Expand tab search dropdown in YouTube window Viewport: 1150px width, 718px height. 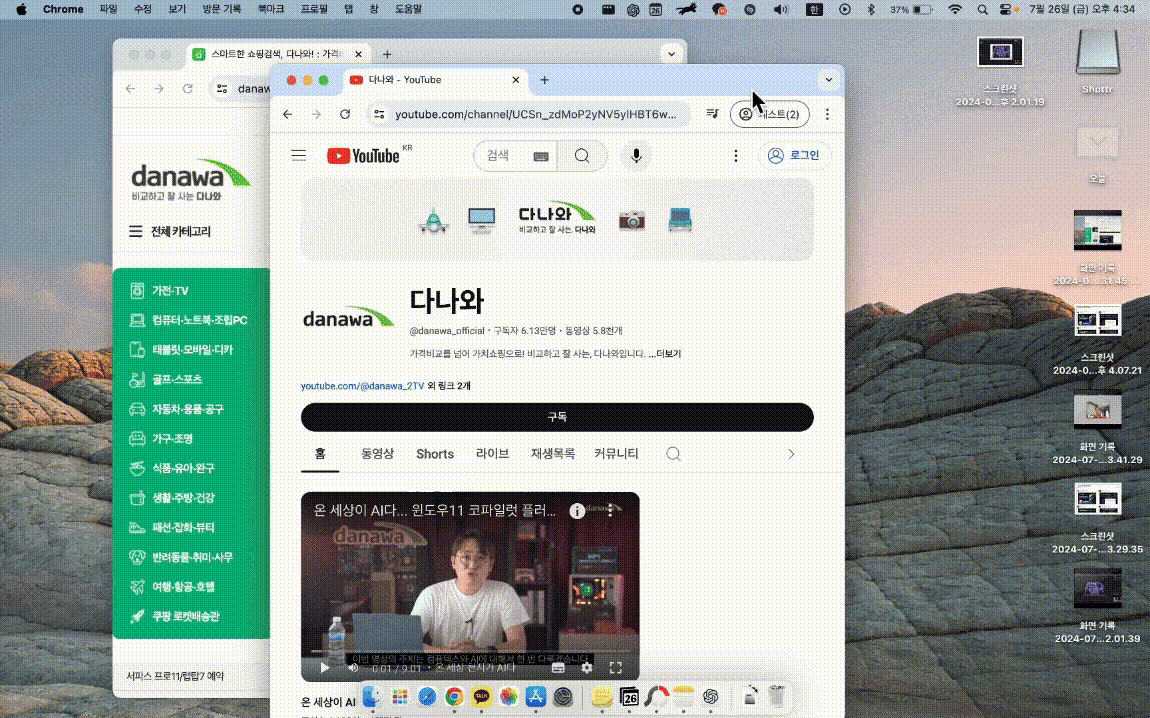829,80
